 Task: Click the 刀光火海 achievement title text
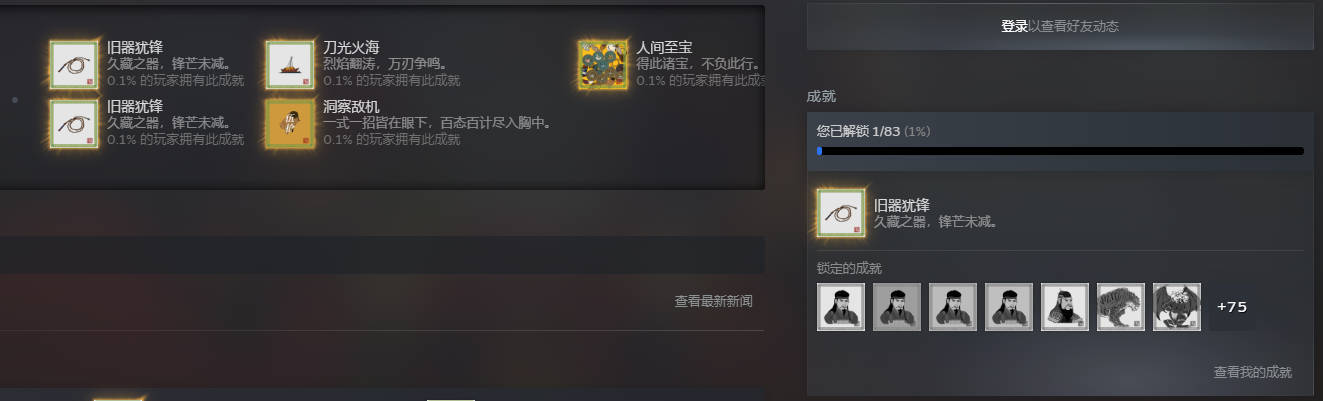[x=351, y=47]
